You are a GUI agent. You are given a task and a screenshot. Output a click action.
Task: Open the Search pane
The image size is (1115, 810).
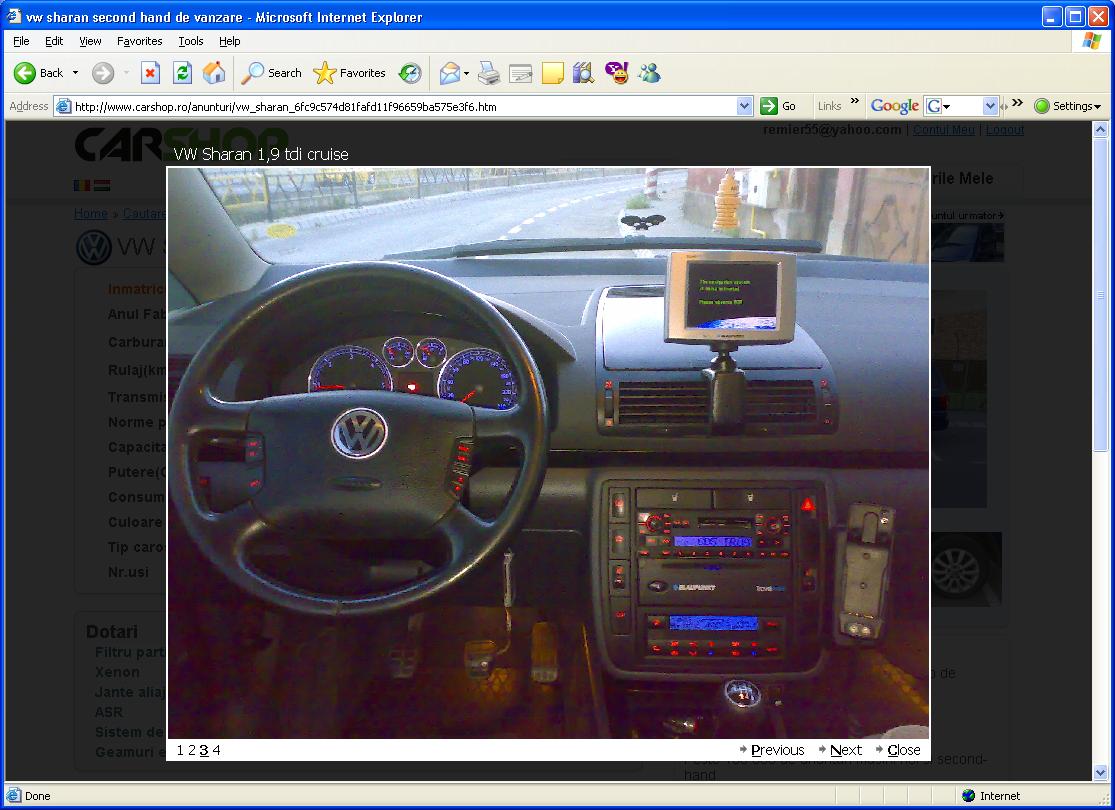click(272, 73)
